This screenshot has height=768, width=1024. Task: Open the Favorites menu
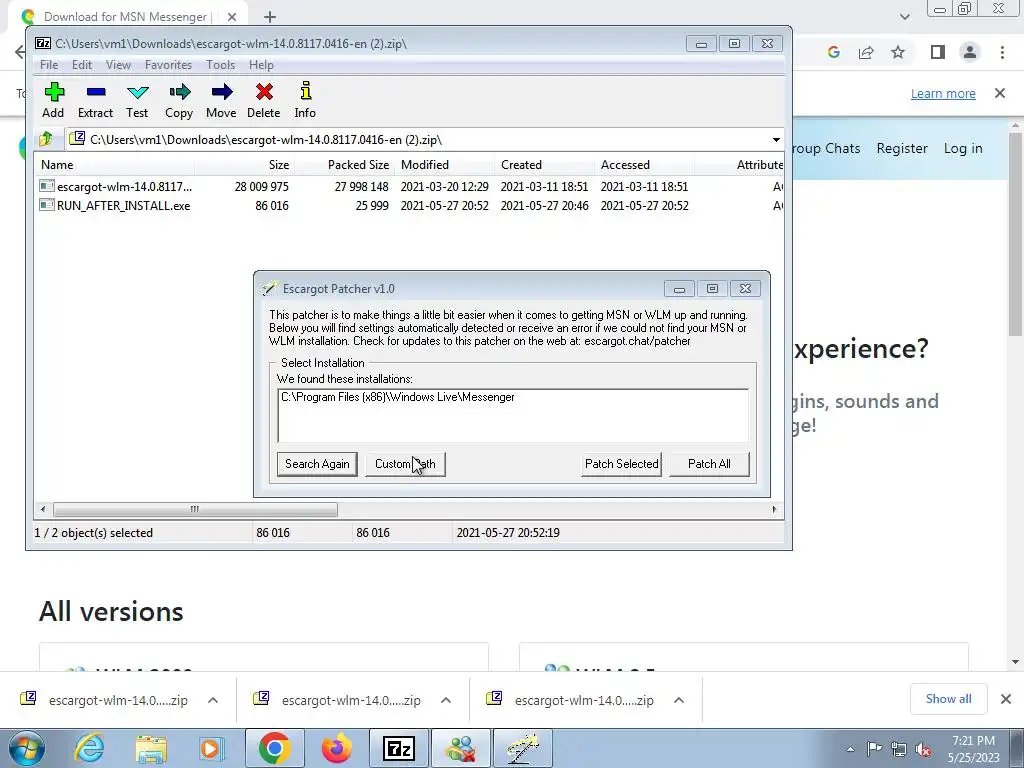pos(168,65)
